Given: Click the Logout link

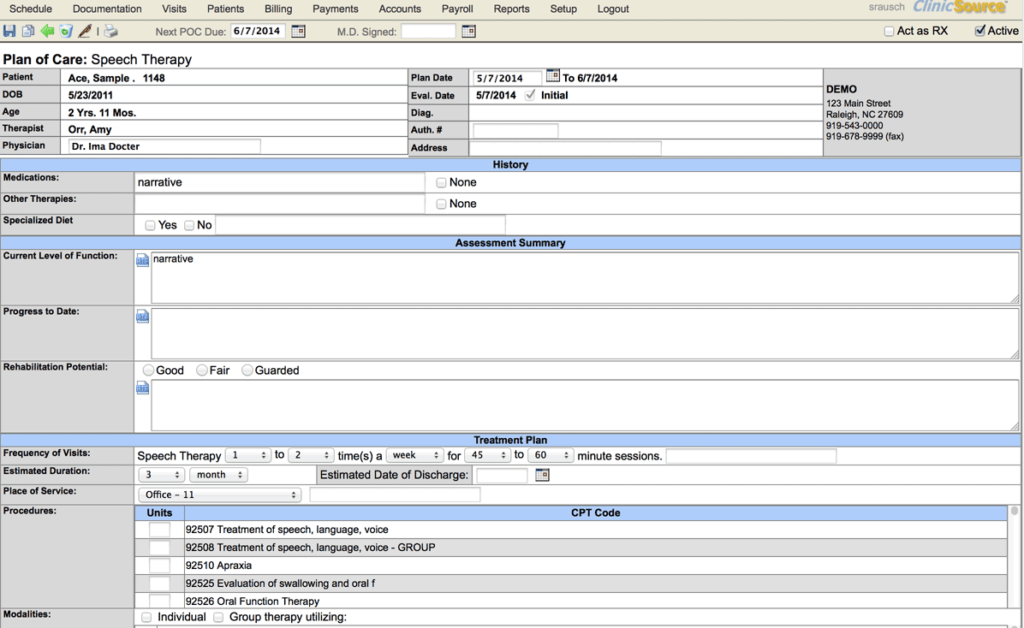Looking at the screenshot, I should coord(613,9).
